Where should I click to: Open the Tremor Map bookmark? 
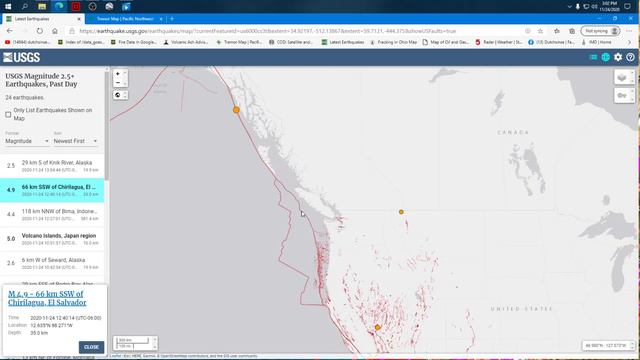tap(239, 42)
